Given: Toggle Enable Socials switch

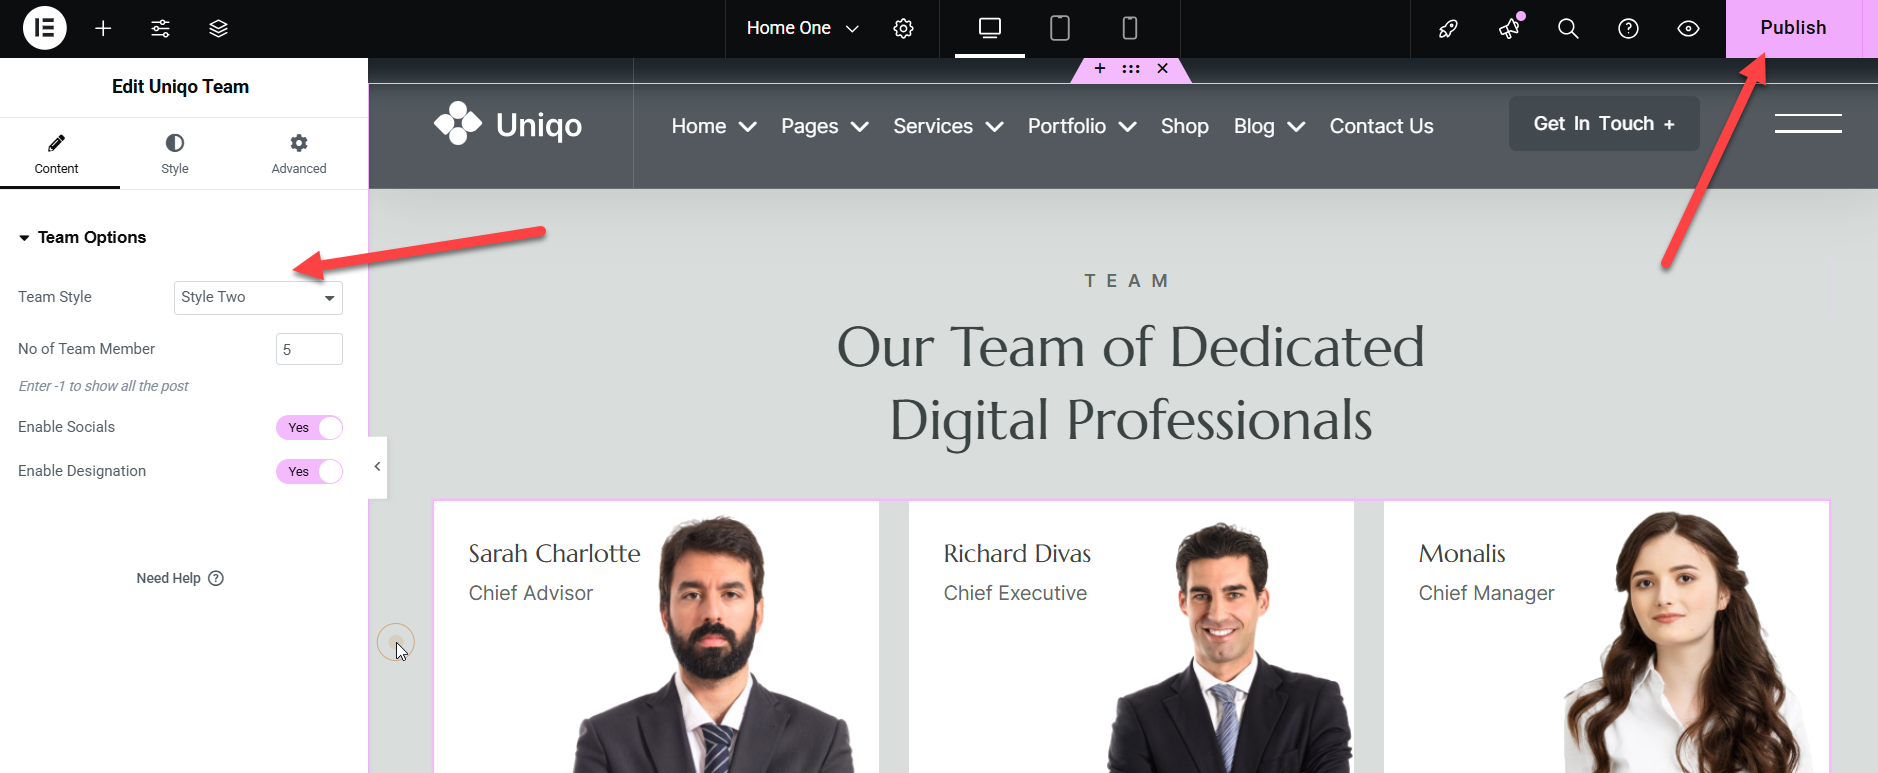Looking at the screenshot, I should coord(309,428).
